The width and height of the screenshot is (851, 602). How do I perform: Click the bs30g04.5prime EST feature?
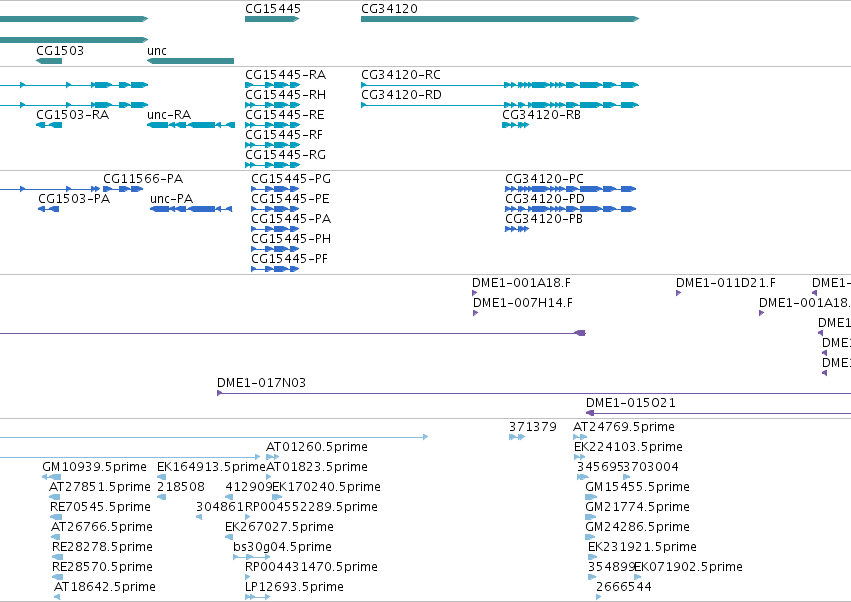point(252,557)
